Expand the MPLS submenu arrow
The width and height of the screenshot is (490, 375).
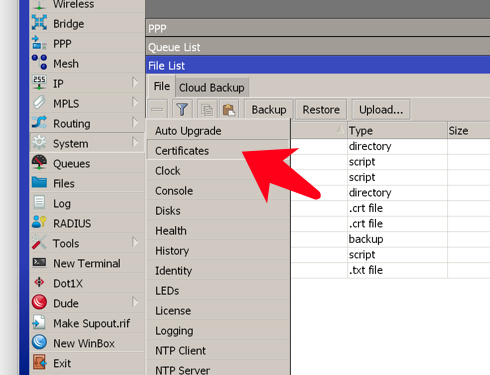click(x=135, y=102)
